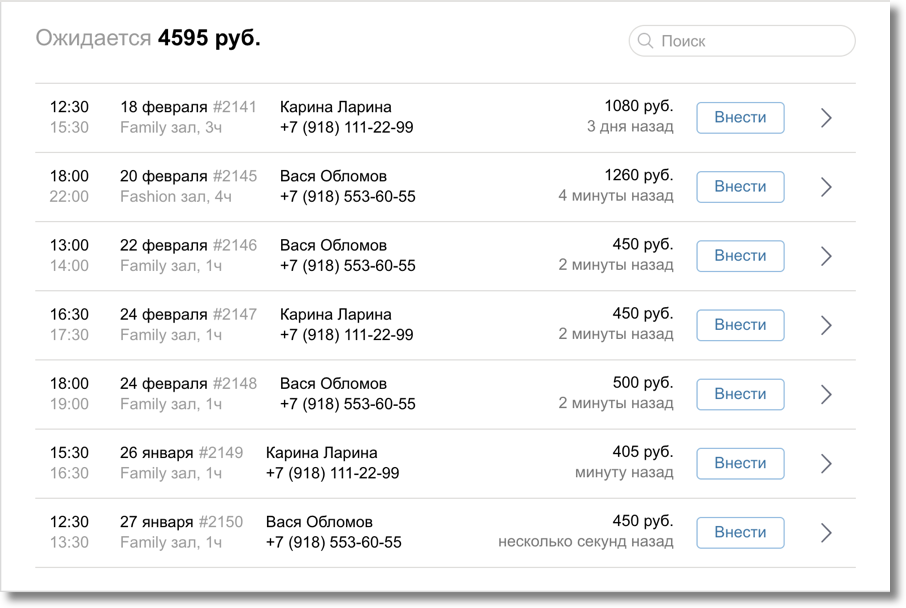Click Внести for booking #2141
The width and height of the screenshot is (906, 608).
[x=740, y=118]
